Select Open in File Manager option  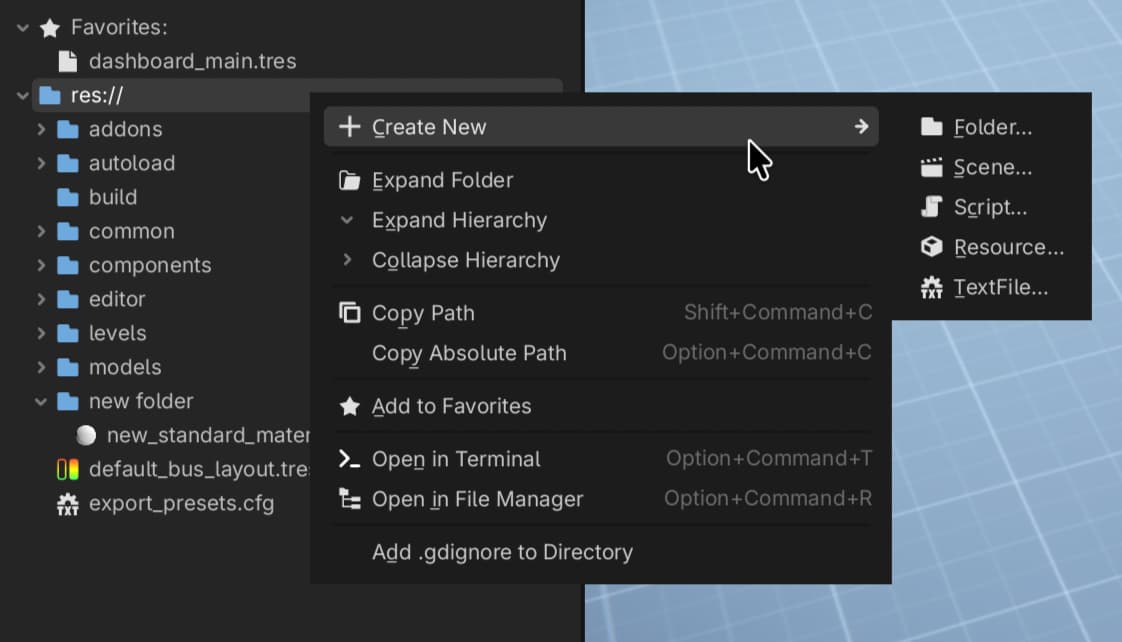pos(477,499)
